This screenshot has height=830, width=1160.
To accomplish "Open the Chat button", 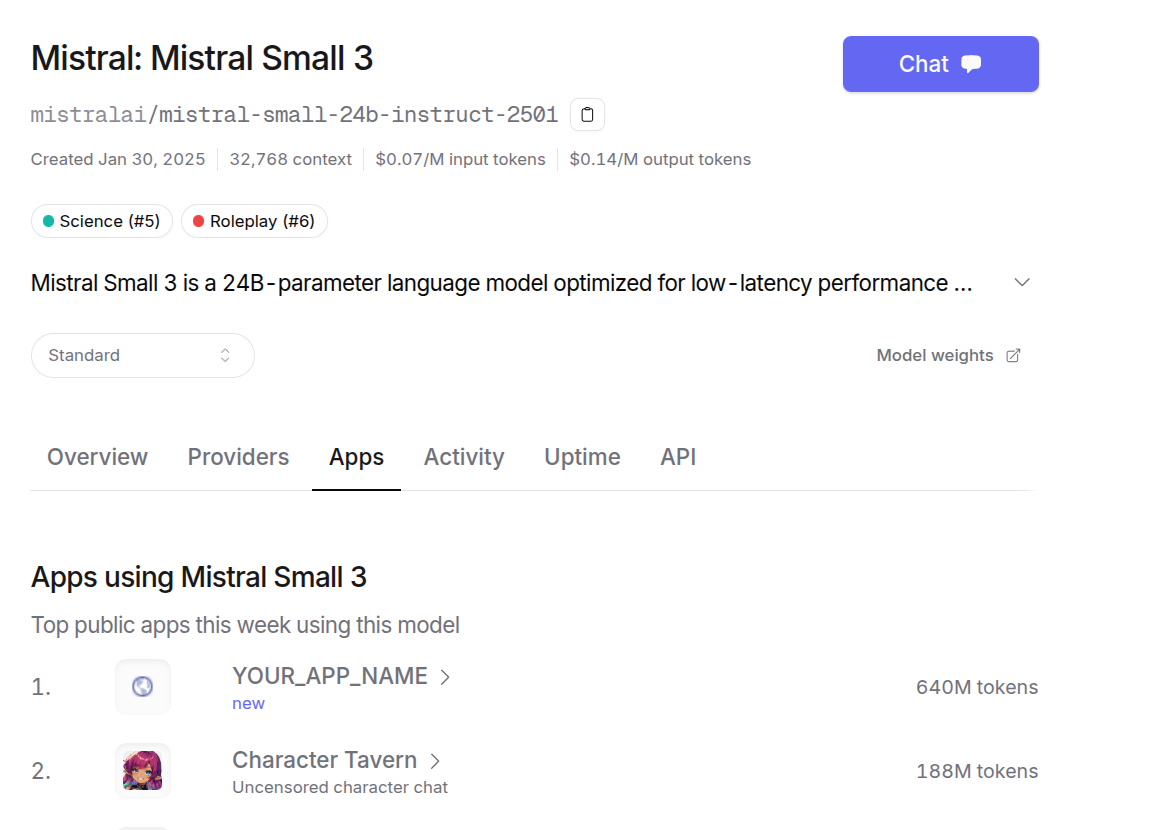I will point(940,64).
